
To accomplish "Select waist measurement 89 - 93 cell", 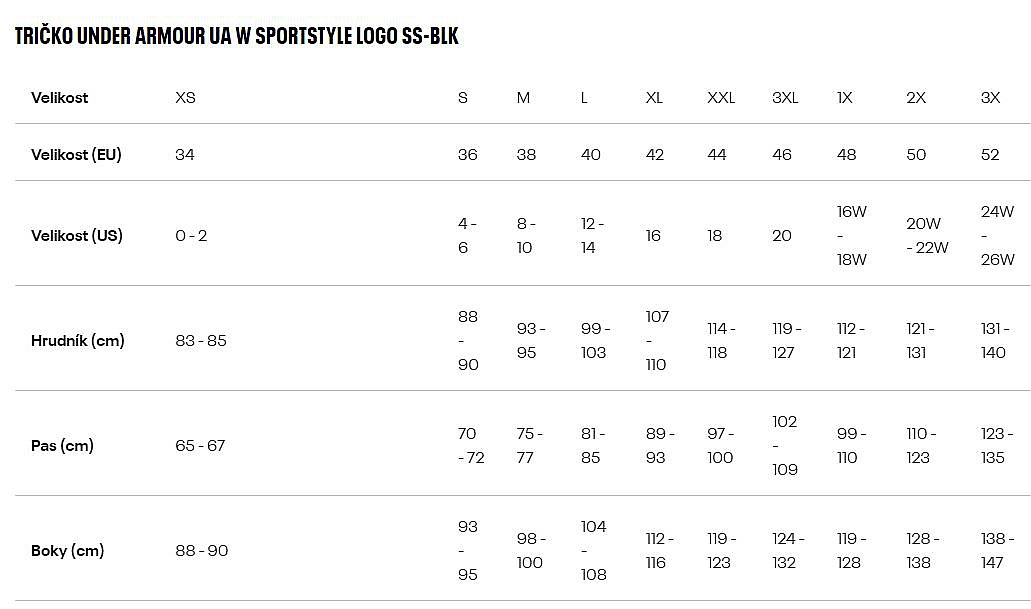I will pyautogui.click(x=660, y=446).
